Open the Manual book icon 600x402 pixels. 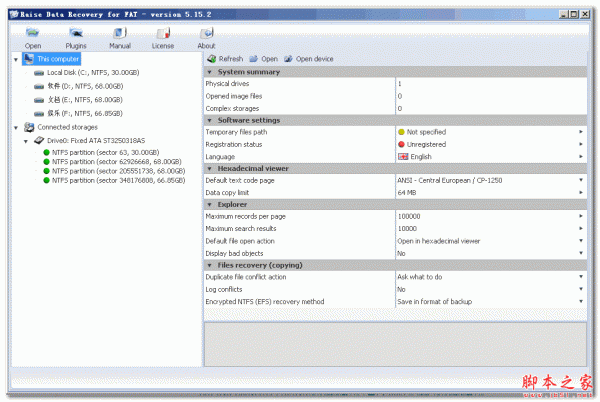119,33
